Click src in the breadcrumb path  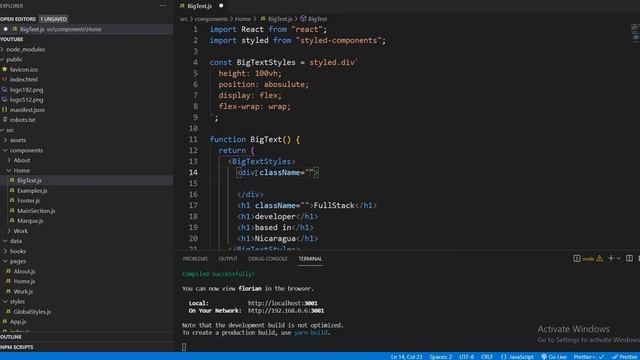[x=184, y=19]
